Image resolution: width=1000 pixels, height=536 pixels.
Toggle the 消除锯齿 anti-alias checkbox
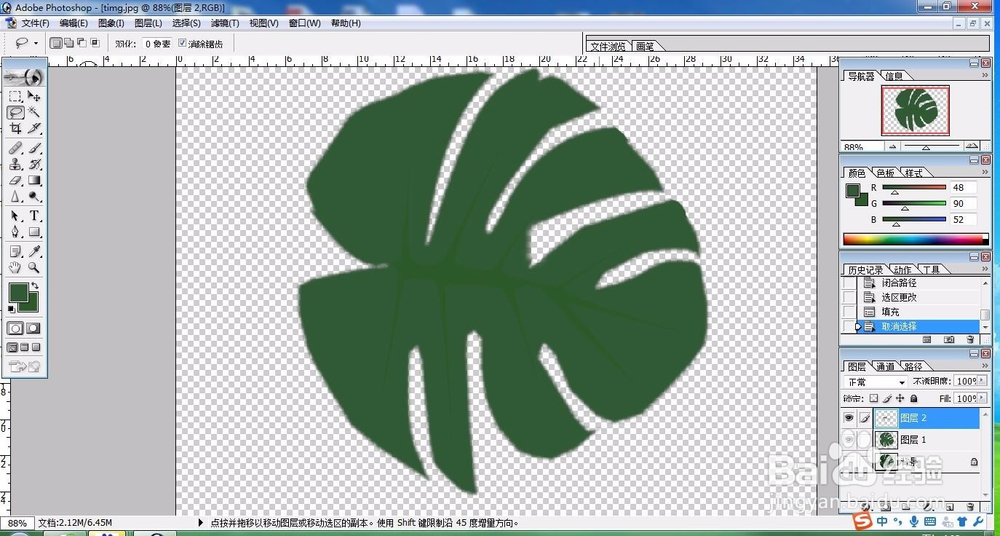pos(182,43)
